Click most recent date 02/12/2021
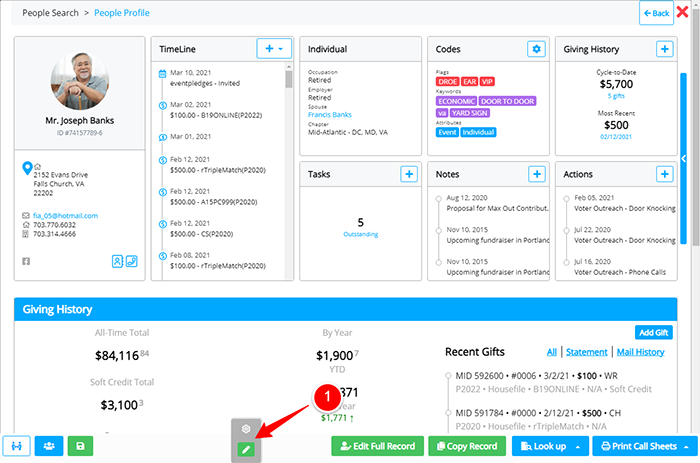The width and height of the screenshot is (700, 463). tap(616, 137)
